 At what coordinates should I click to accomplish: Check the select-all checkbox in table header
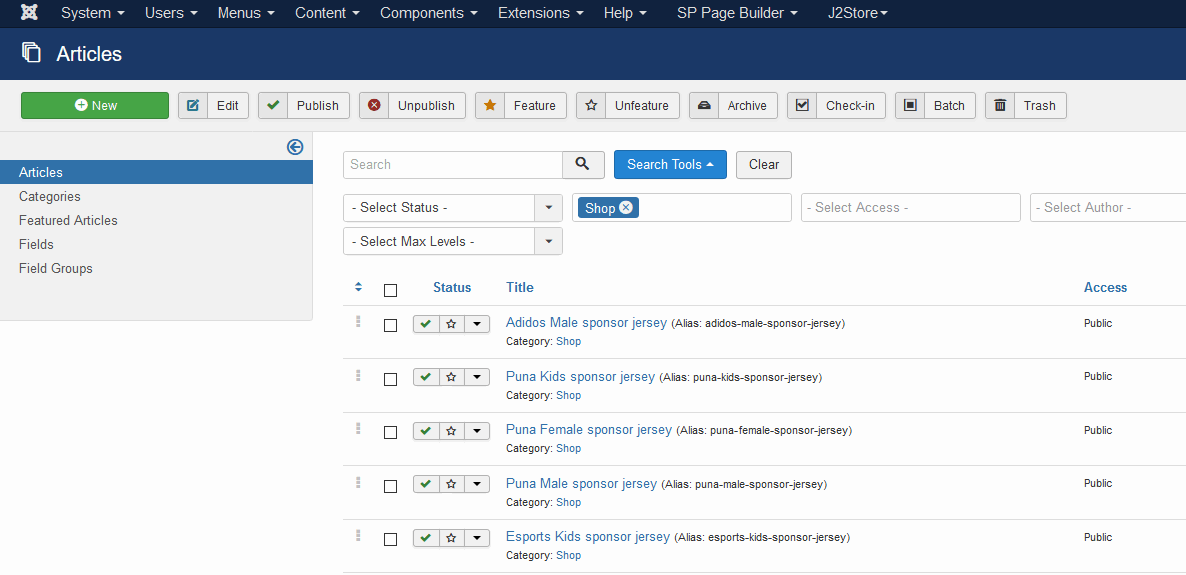(391, 290)
